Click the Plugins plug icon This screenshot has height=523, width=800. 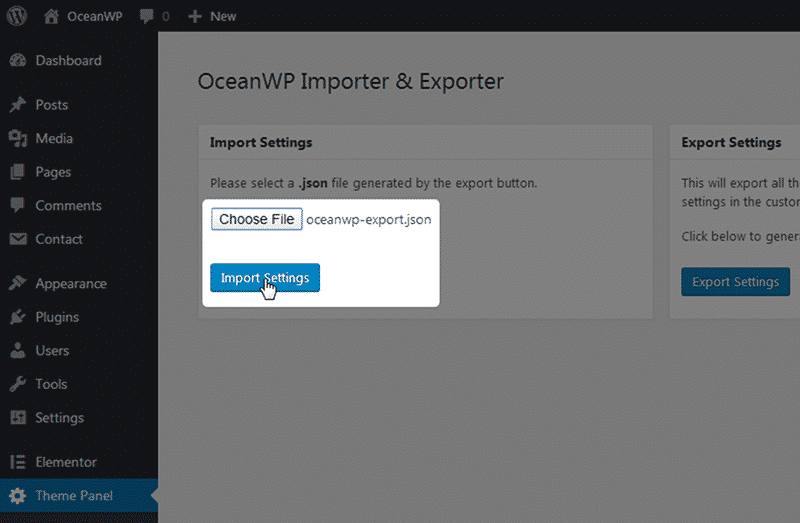pos(18,317)
